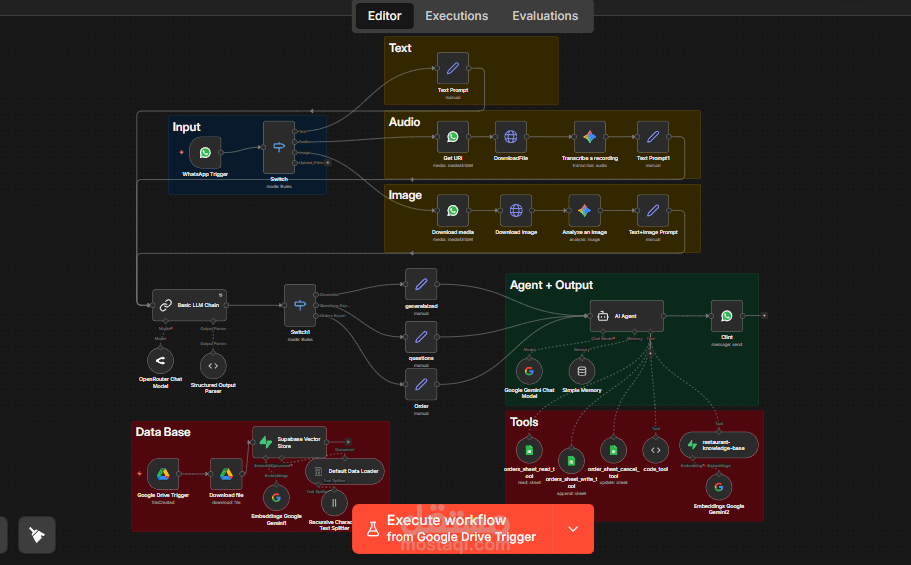Open the Recursive Character Text Splitter node

[334, 503]
